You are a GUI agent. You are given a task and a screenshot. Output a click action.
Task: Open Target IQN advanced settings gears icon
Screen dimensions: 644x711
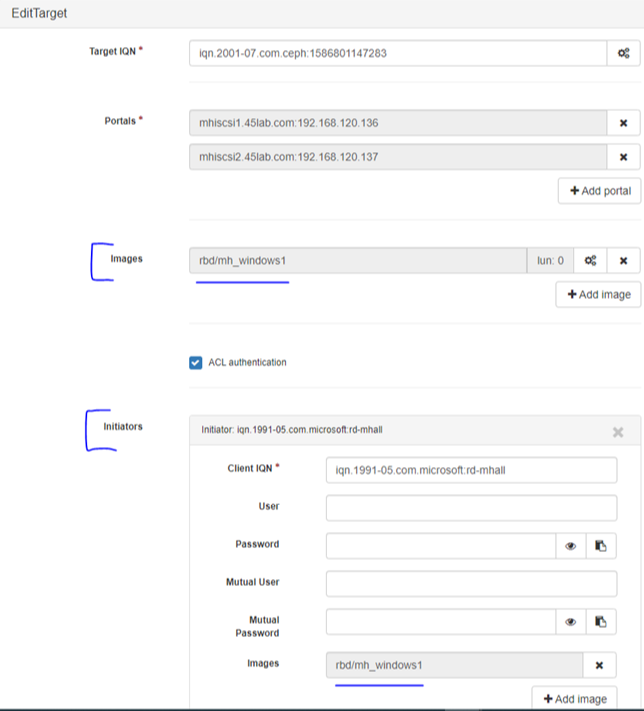pos(624,53)
